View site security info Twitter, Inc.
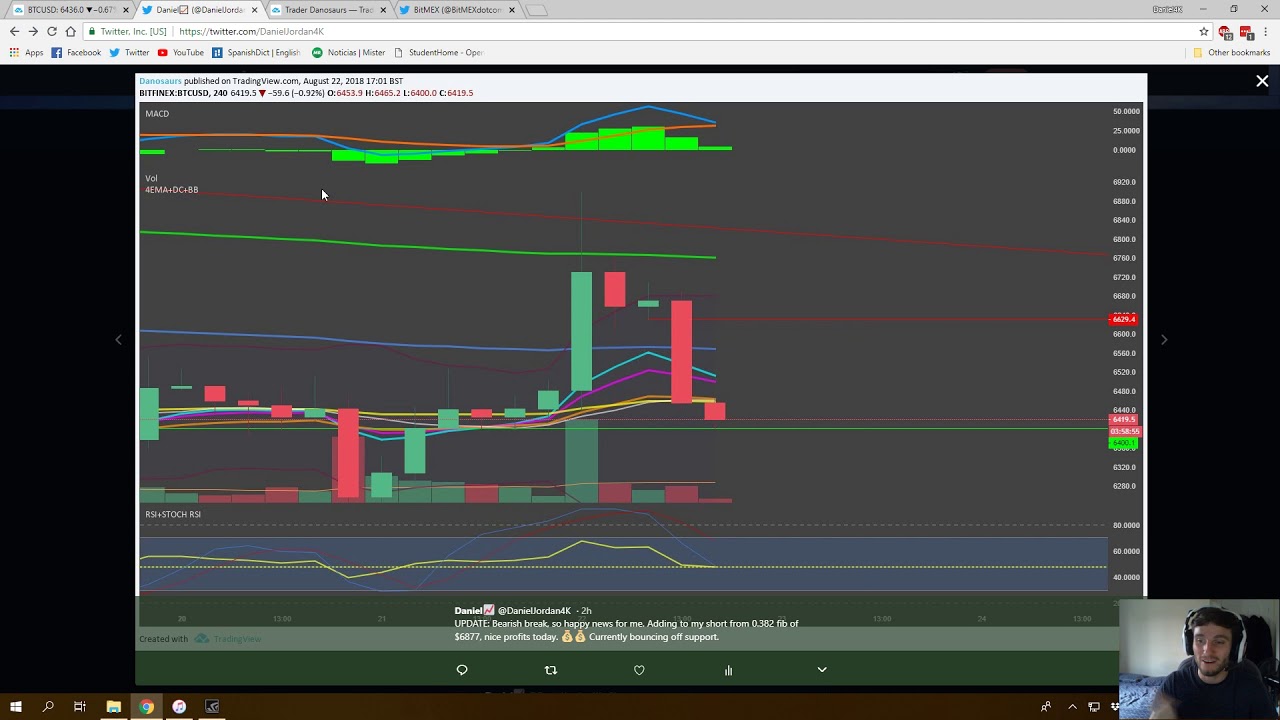Image resolution: width=1280 pixels, height=720 pixels. 127,31
